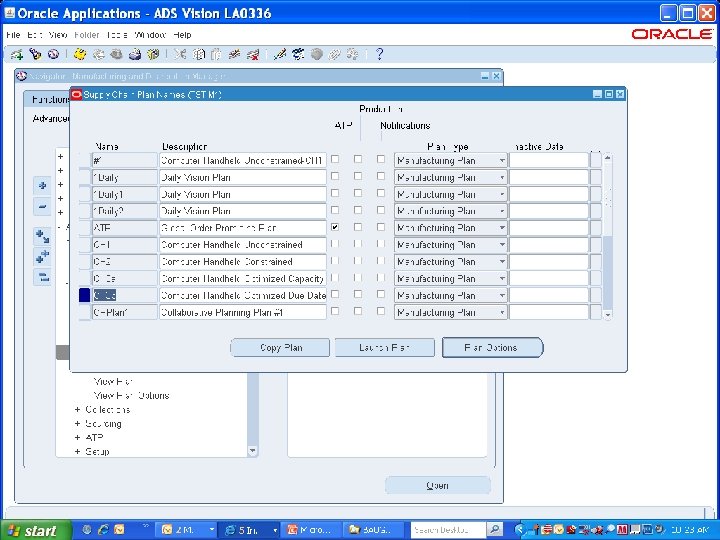Expand the ATP node in Navigator tree
The width and height of the screenshot is (720, 540).
click(77, 438)
